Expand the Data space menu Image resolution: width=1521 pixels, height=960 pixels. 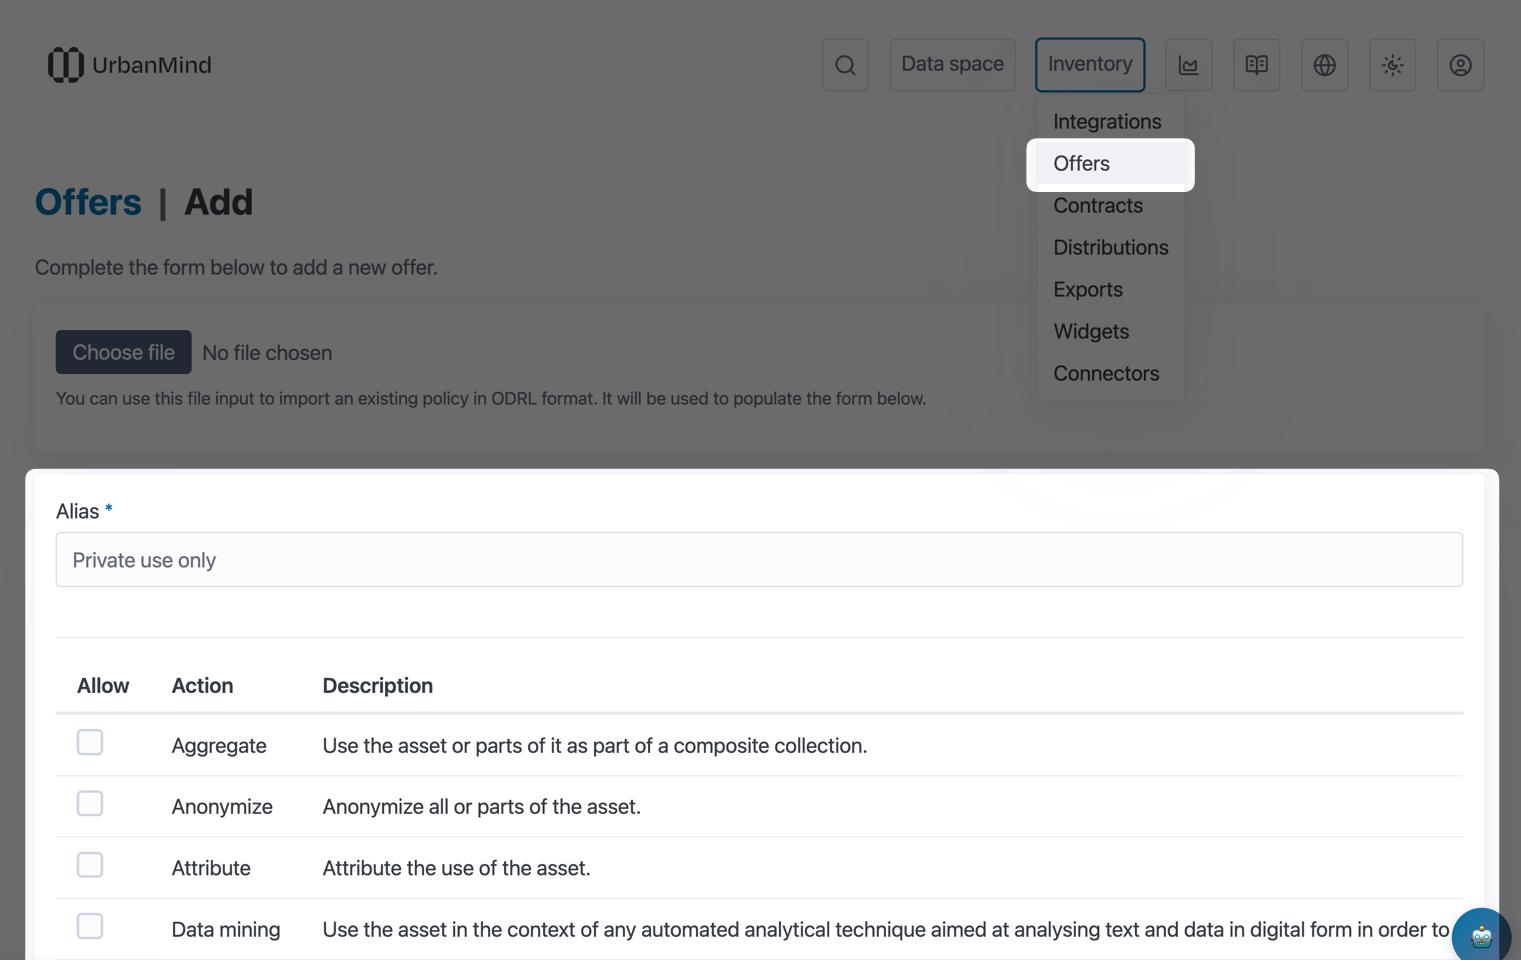tap(952, 65)
